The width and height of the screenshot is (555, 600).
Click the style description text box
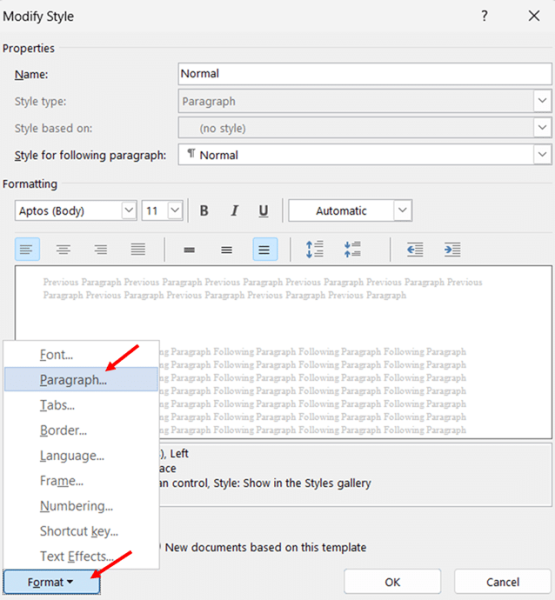[355, 474]
